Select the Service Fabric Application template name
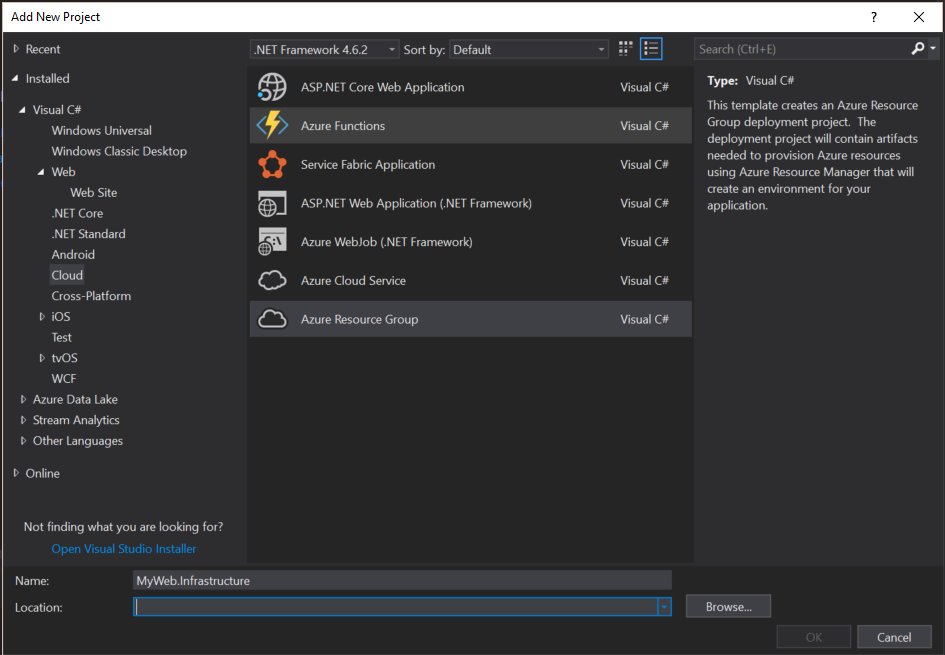Viewport: 945px width, 655px height. (x=368, y=165)
